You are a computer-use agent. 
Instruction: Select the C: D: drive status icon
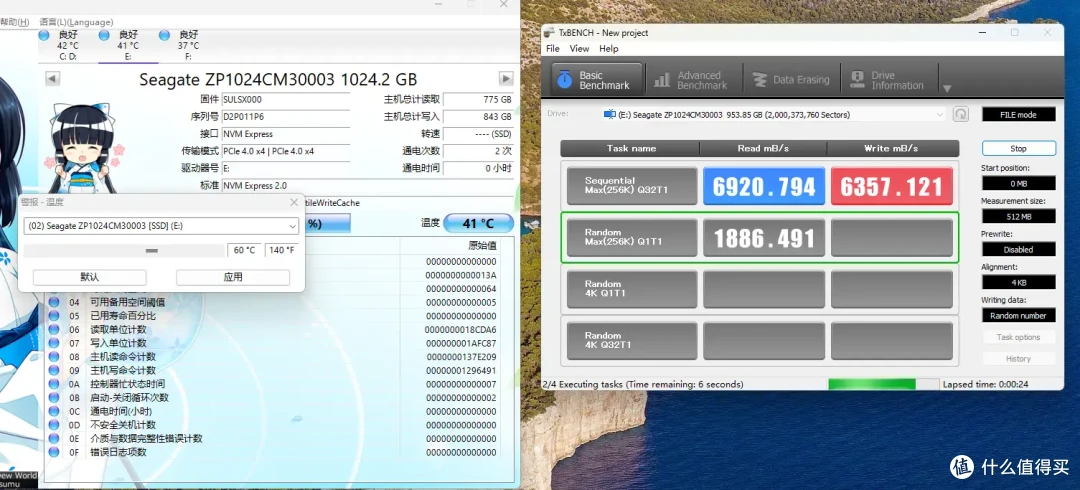44,34
